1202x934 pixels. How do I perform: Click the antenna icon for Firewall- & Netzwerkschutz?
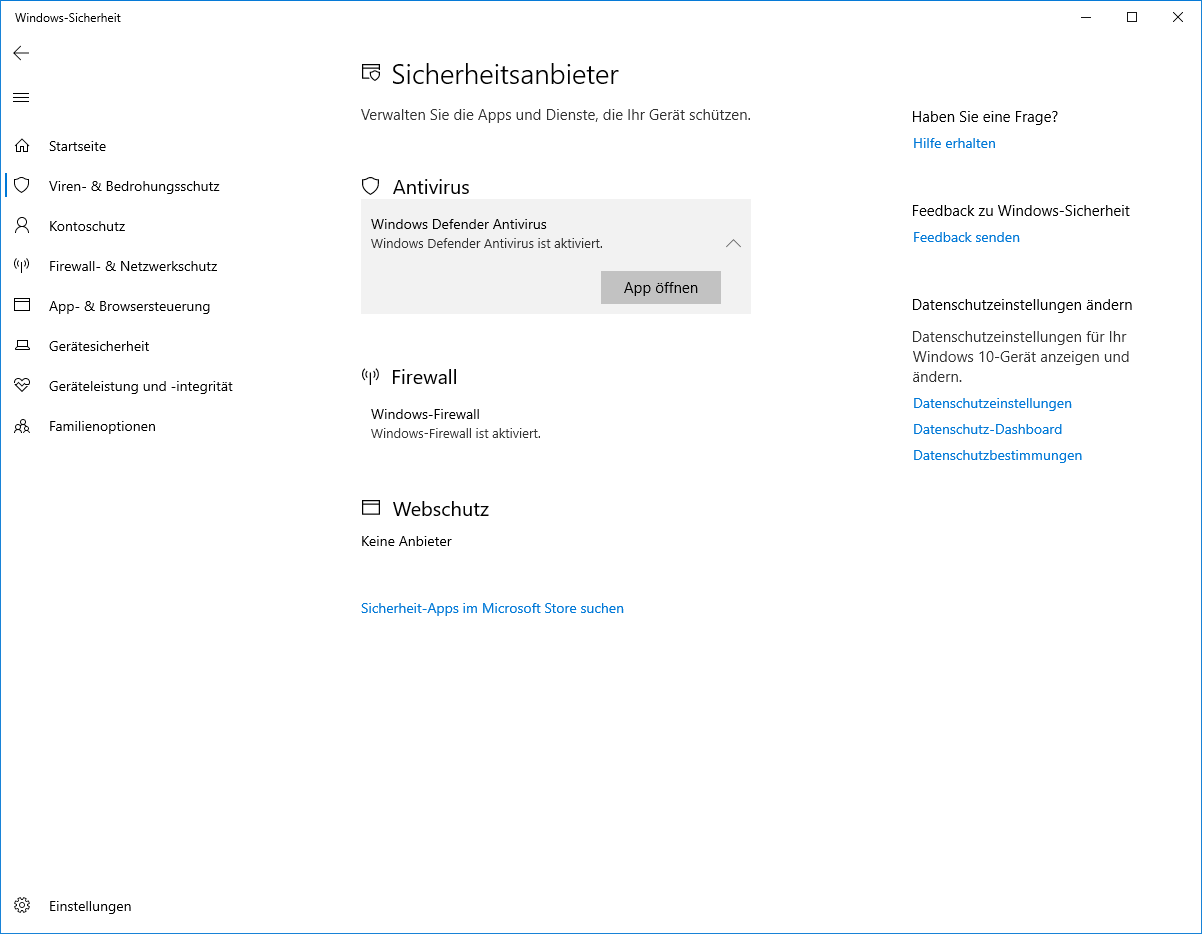pos(22,266)
